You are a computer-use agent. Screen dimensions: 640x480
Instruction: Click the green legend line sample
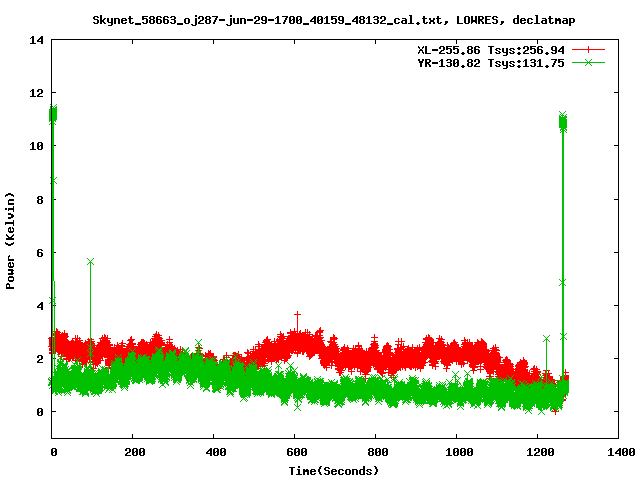point(588,62)
